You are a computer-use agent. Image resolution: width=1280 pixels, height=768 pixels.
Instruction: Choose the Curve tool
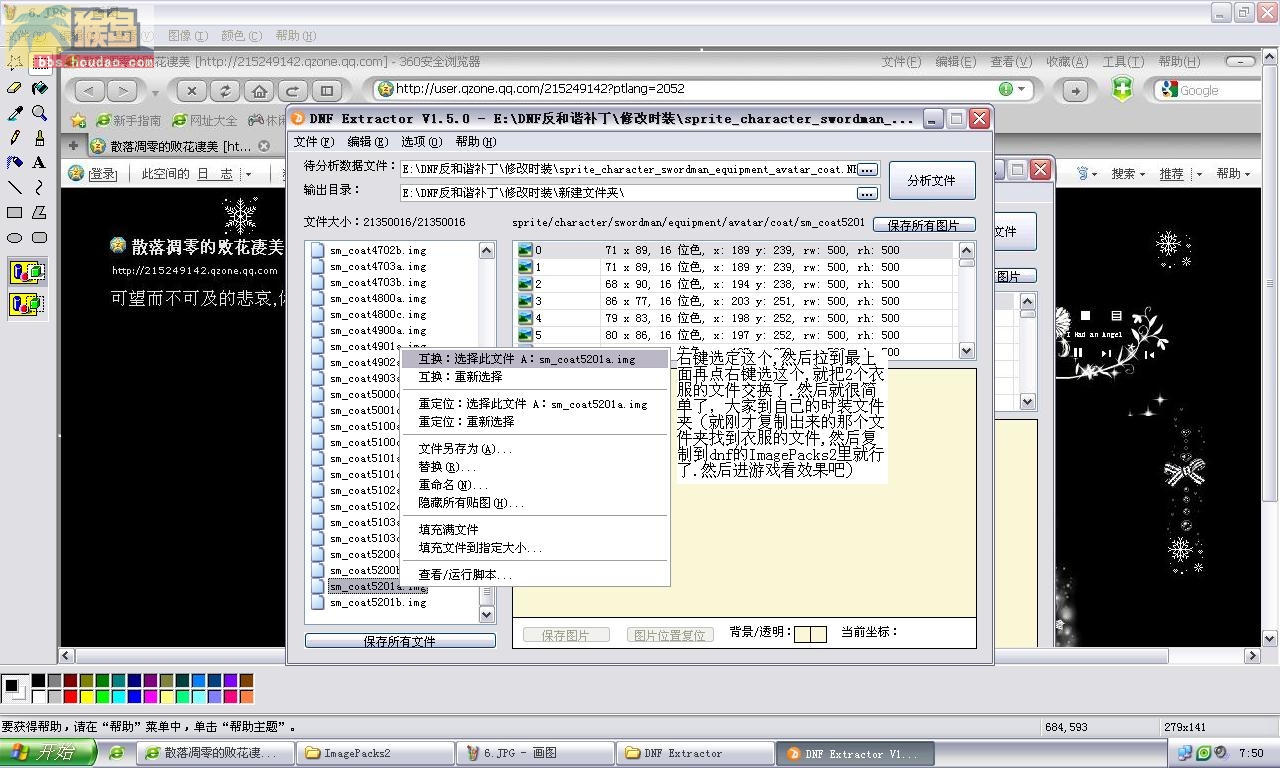click(x=40, y=188)
